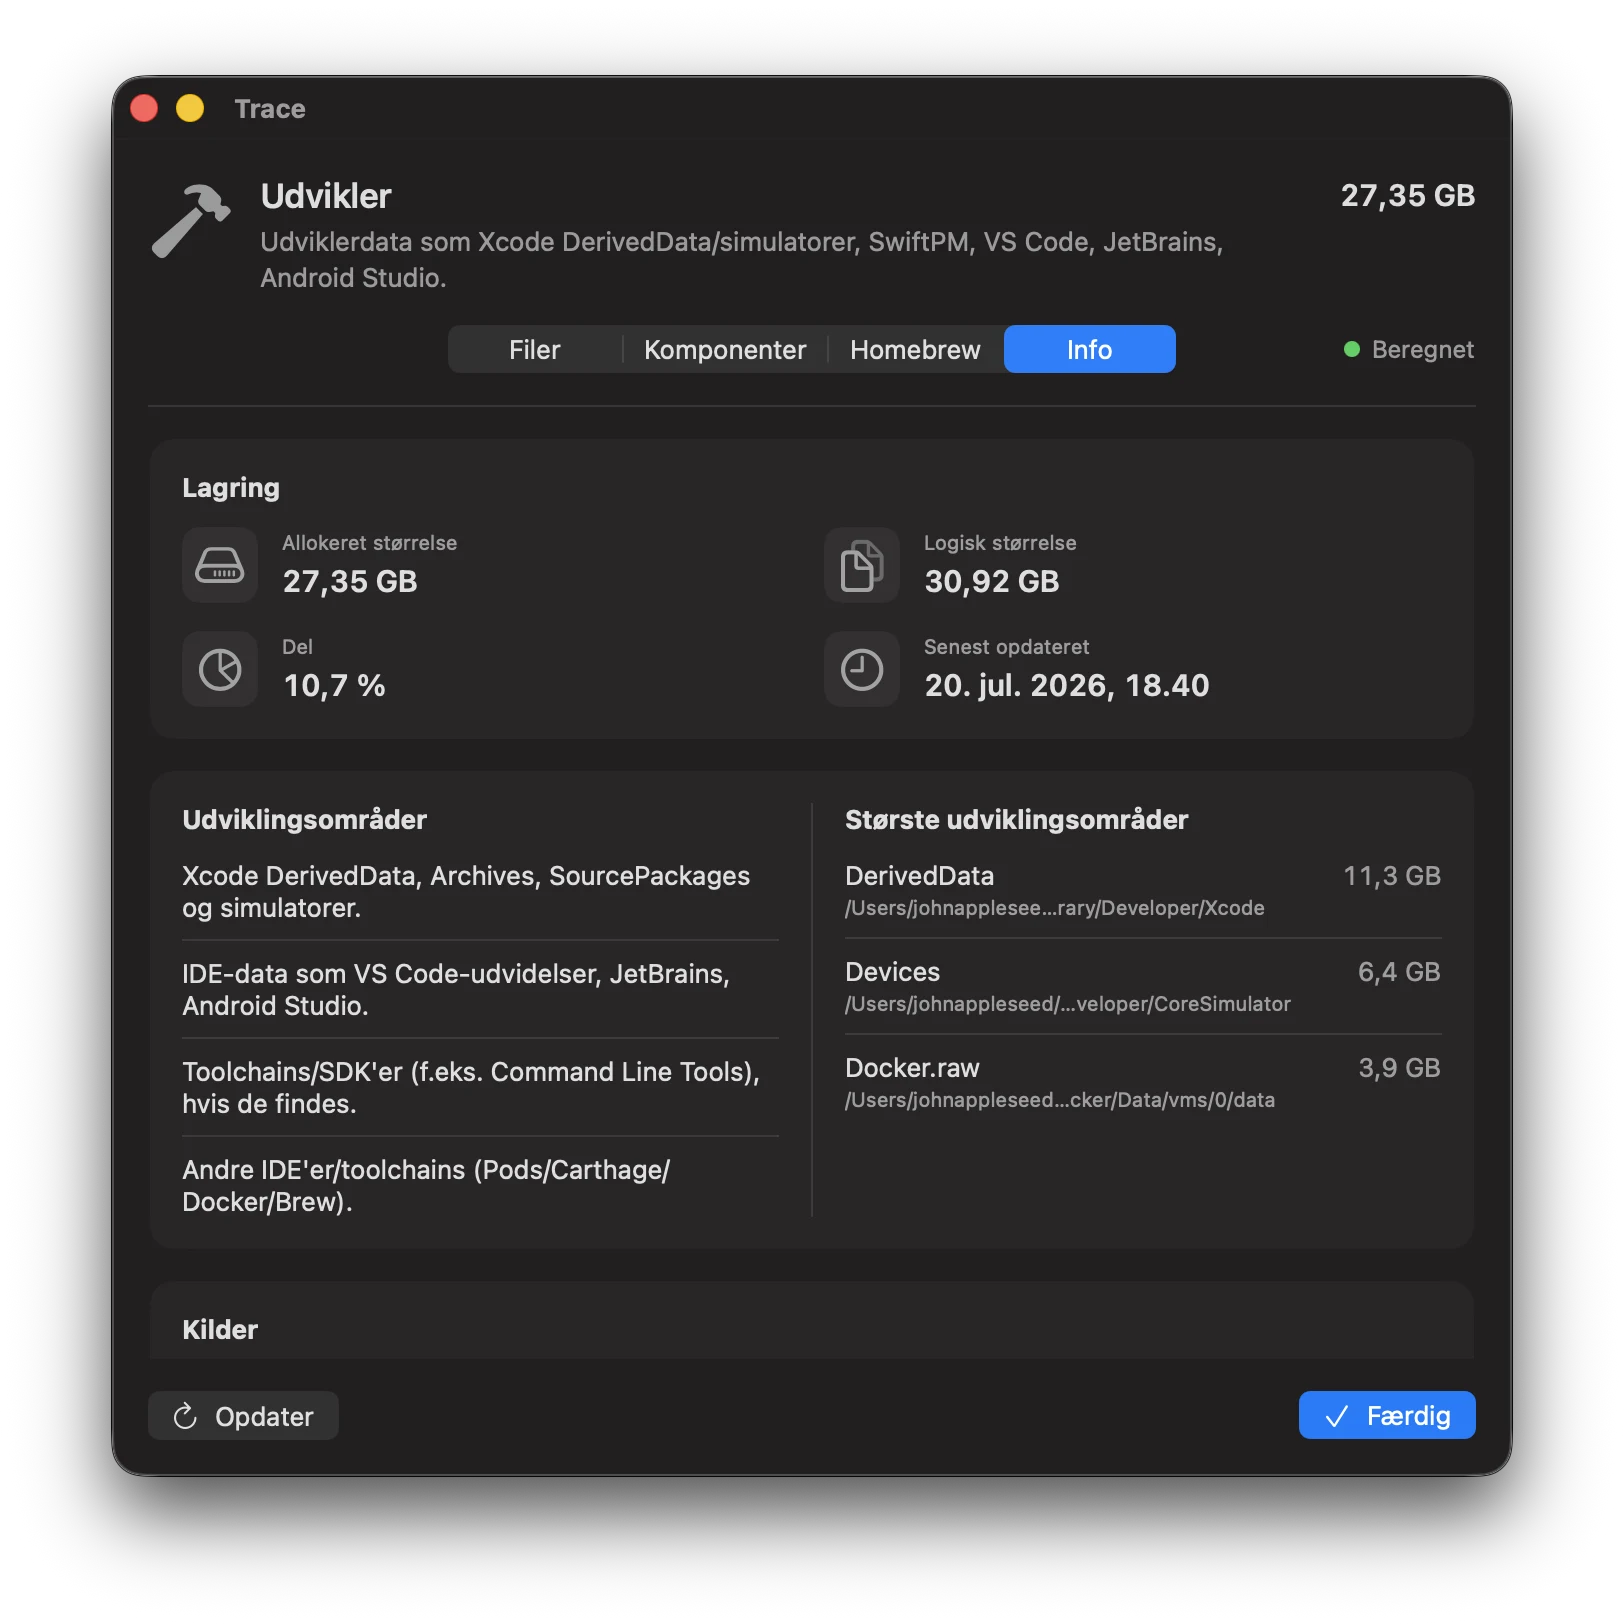Click the Kilder section heading
This screenshot has width=1624, height=1624.
[x=220, y=1330]
